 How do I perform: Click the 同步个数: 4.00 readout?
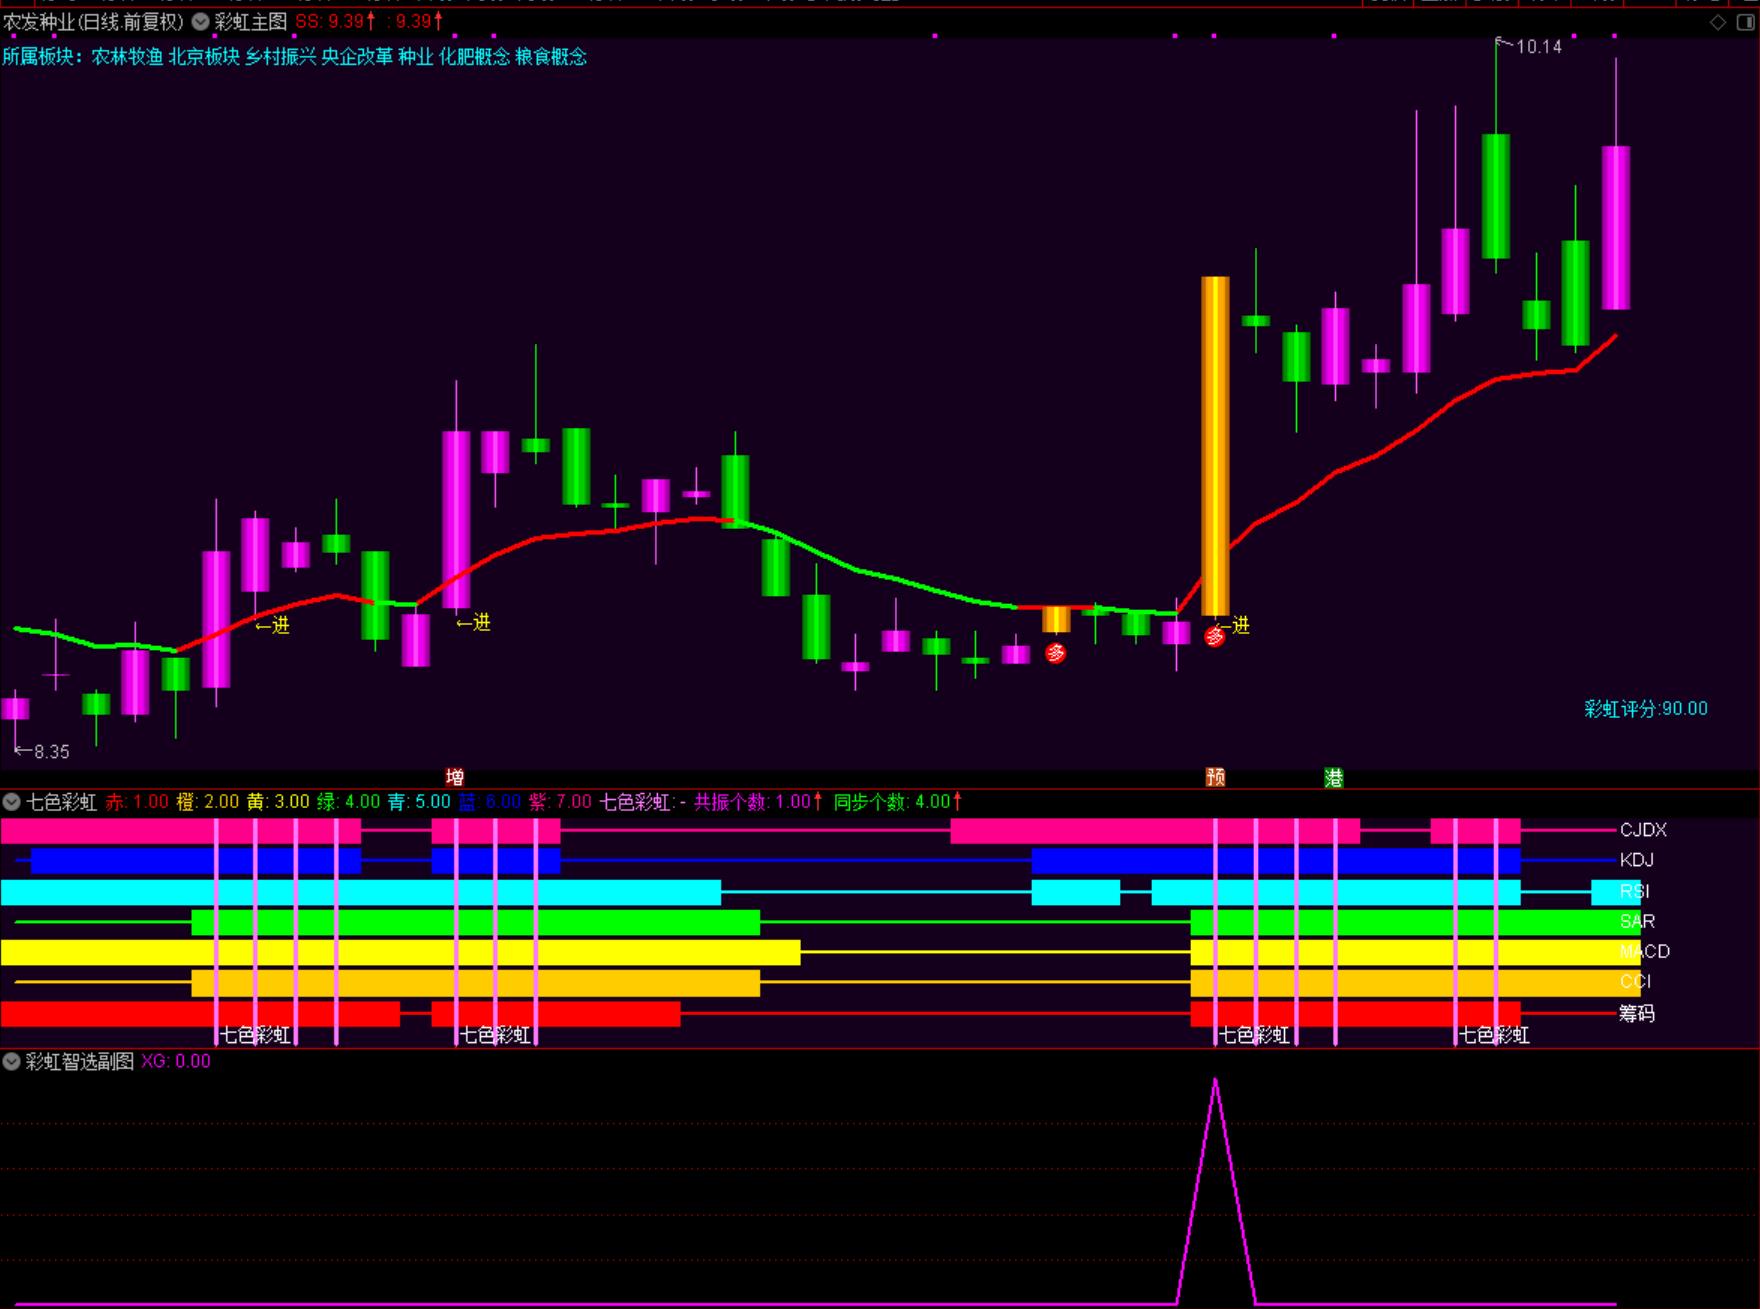[898, 801]
